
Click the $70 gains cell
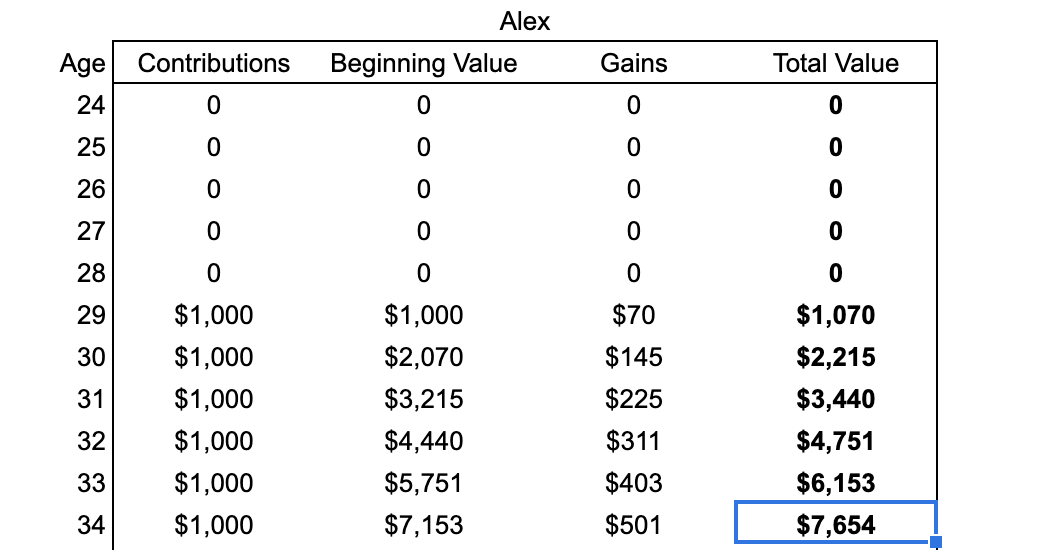coord(634,315)
